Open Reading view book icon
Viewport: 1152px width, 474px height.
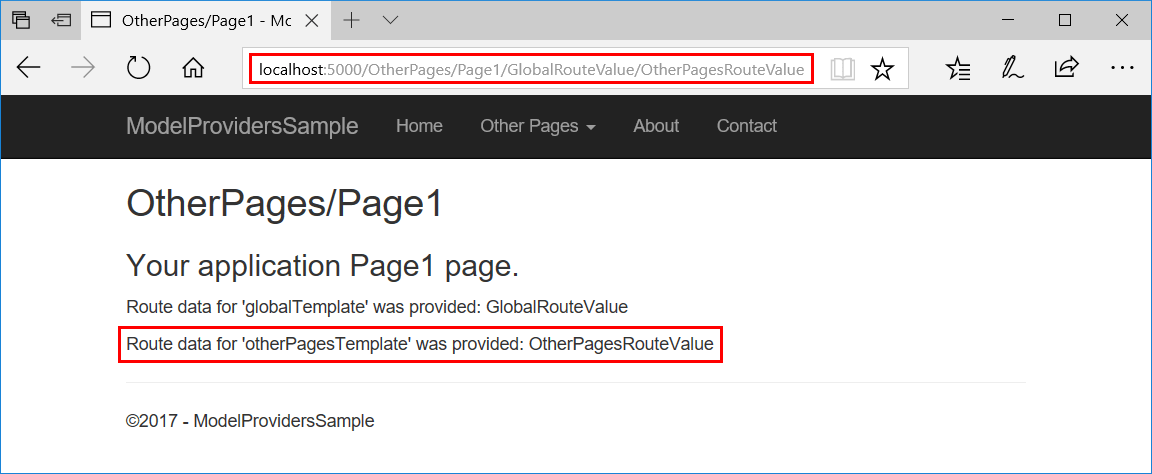point(843,70)
